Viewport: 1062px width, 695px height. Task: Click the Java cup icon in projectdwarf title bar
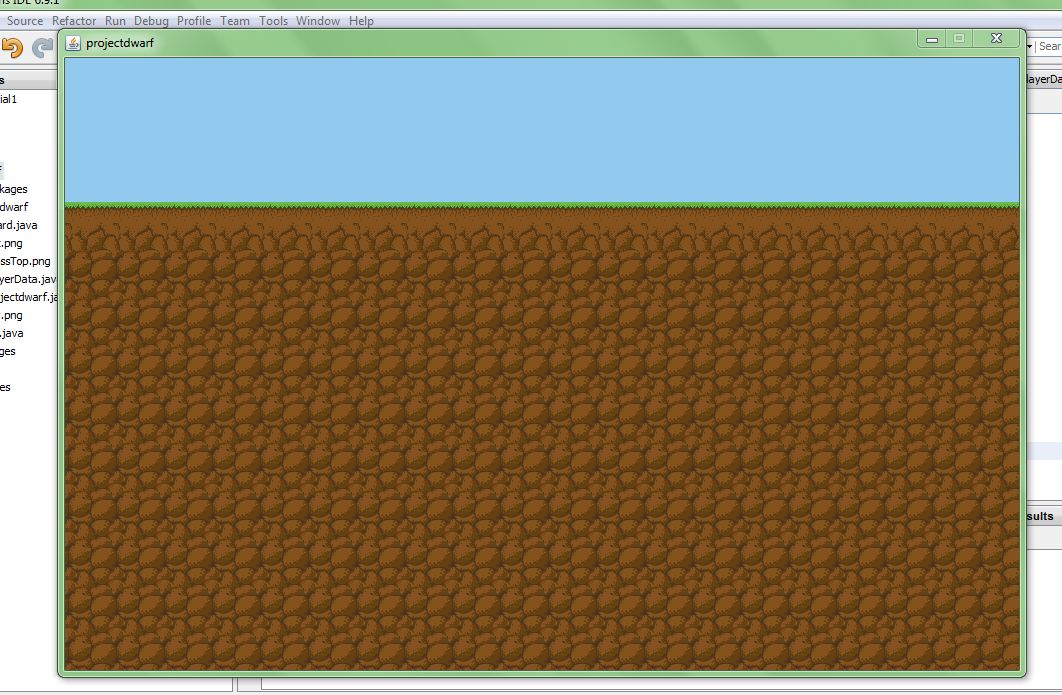tap(73, 43)
